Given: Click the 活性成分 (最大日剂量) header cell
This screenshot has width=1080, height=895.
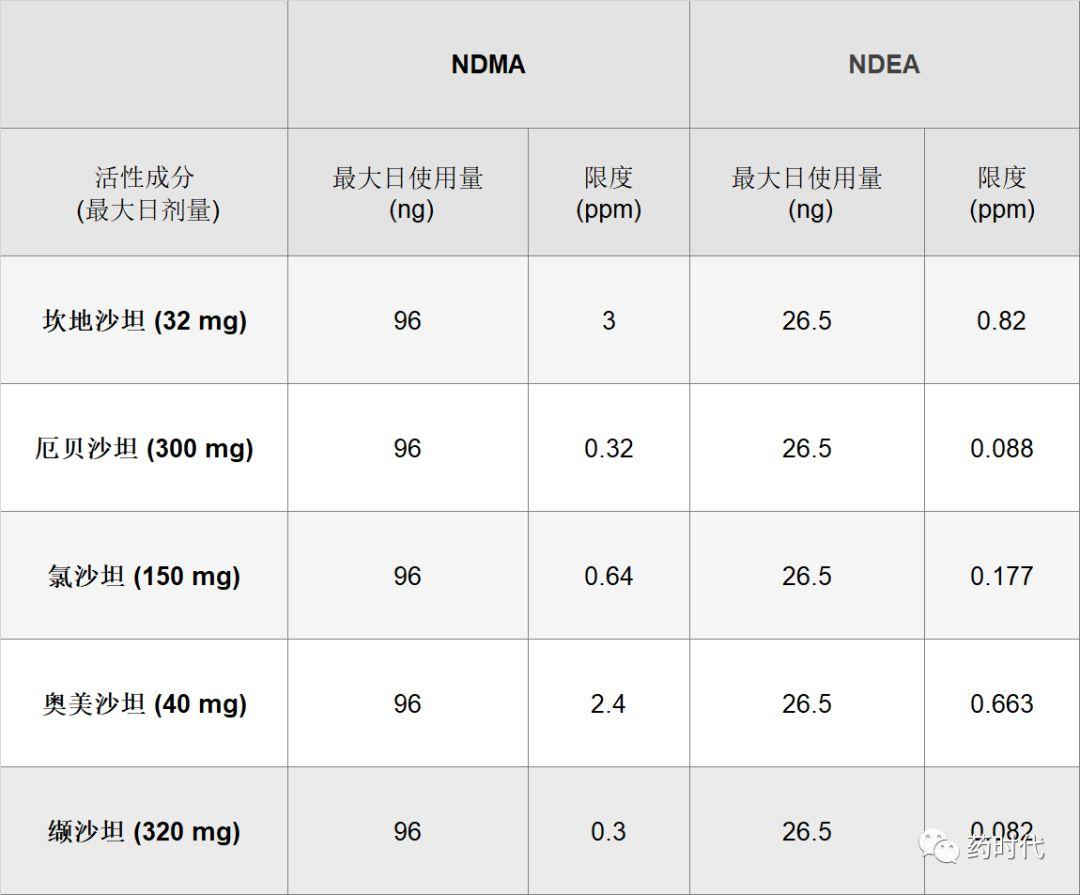Looking at the screenshot, I should click(x=144, y=192).
